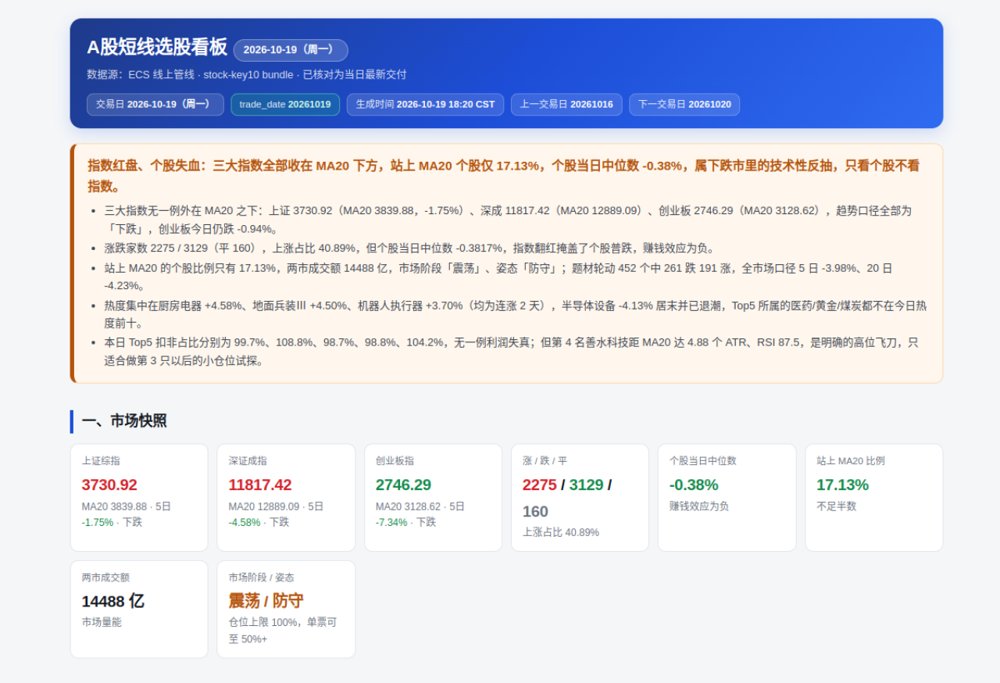Click the "两市成交额" card label
The image size is (1000, 683).
pyautogui.click(x=106, y=577)
